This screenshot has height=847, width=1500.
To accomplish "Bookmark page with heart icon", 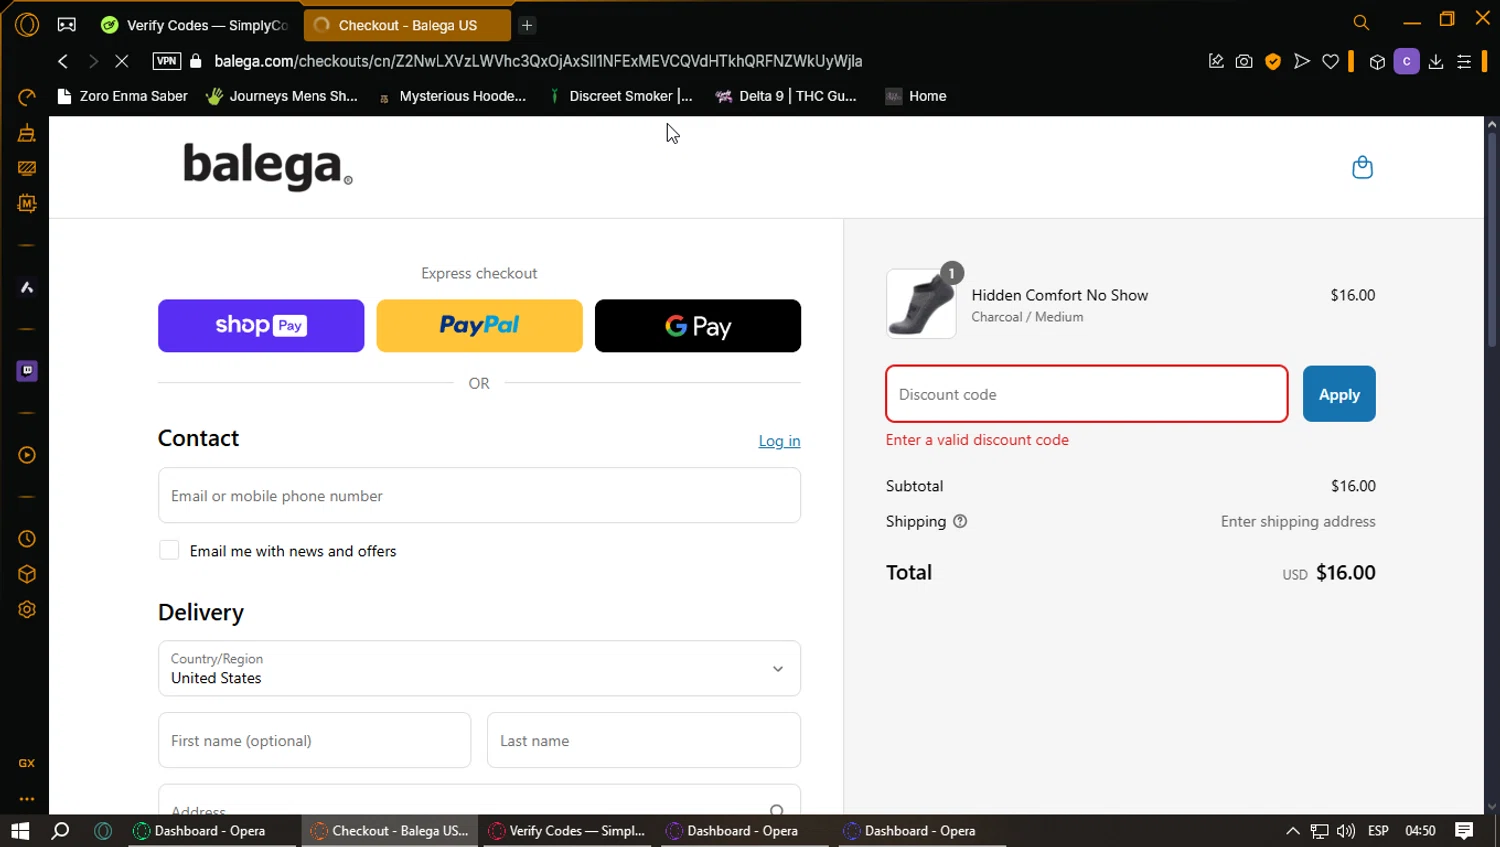I will (1331, 61).
